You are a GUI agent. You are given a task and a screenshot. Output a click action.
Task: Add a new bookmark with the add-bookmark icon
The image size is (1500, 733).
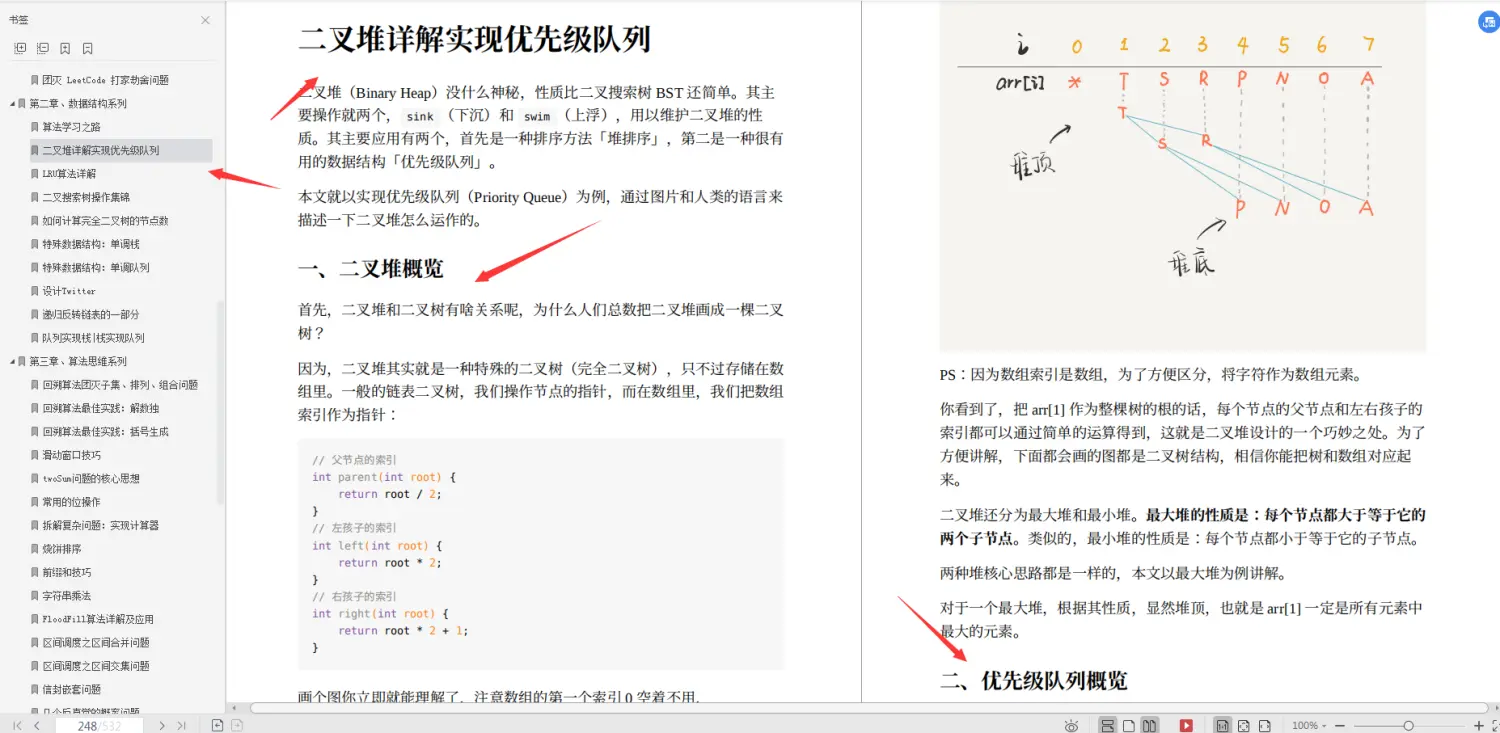(64, 48)
